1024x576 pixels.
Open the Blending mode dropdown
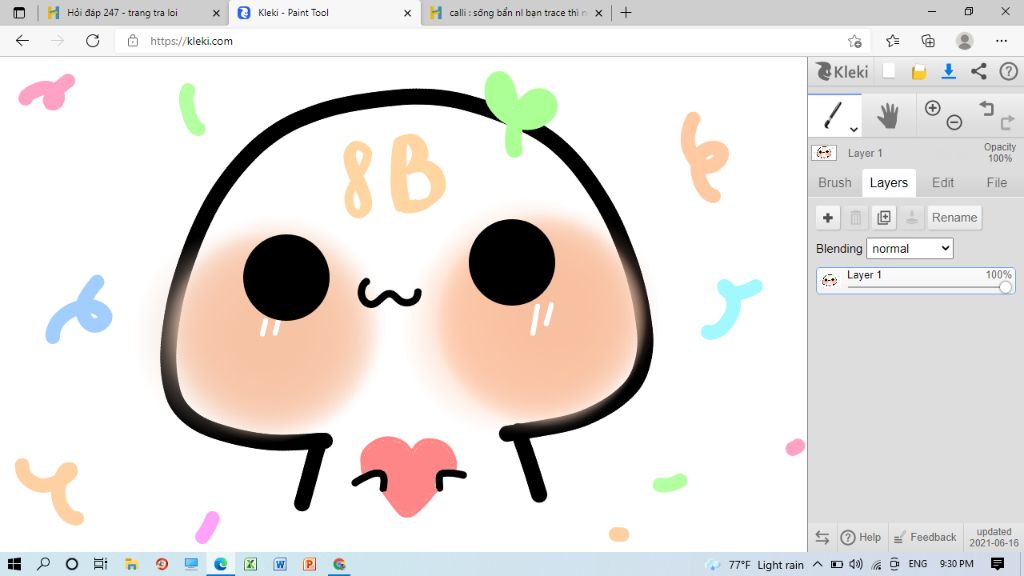tap(910, 248)
